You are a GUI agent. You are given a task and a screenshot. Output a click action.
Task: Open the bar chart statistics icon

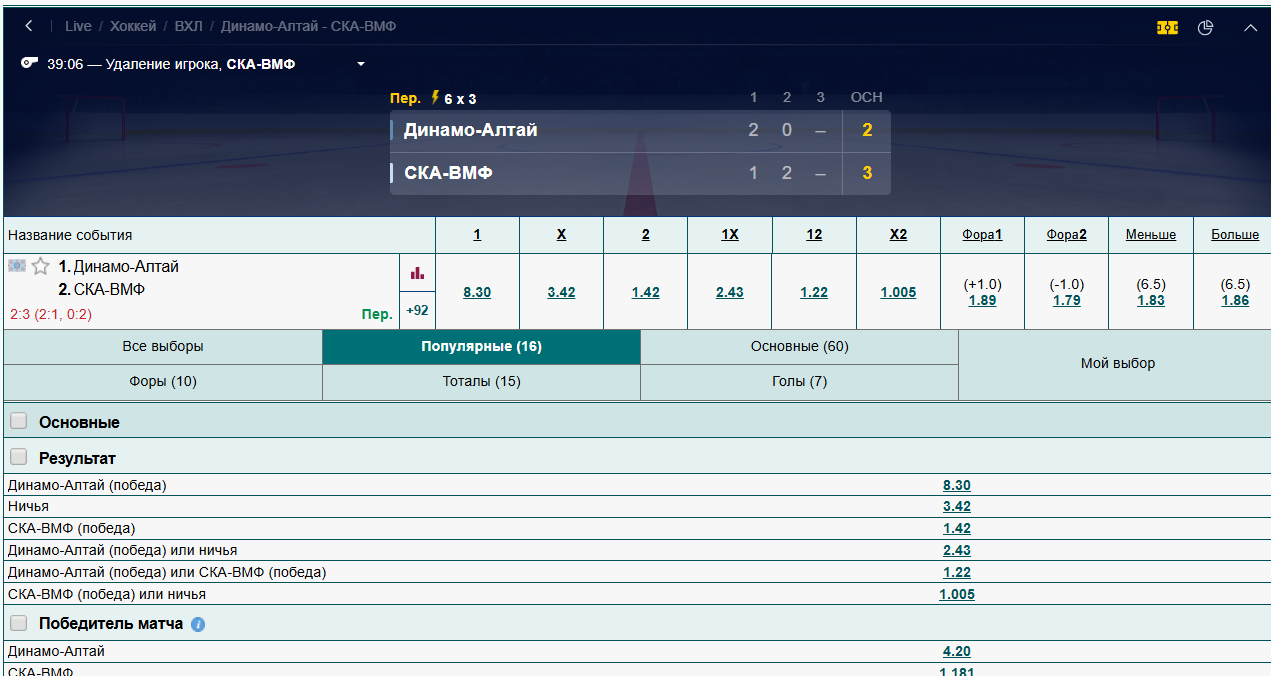pos(417,272)
